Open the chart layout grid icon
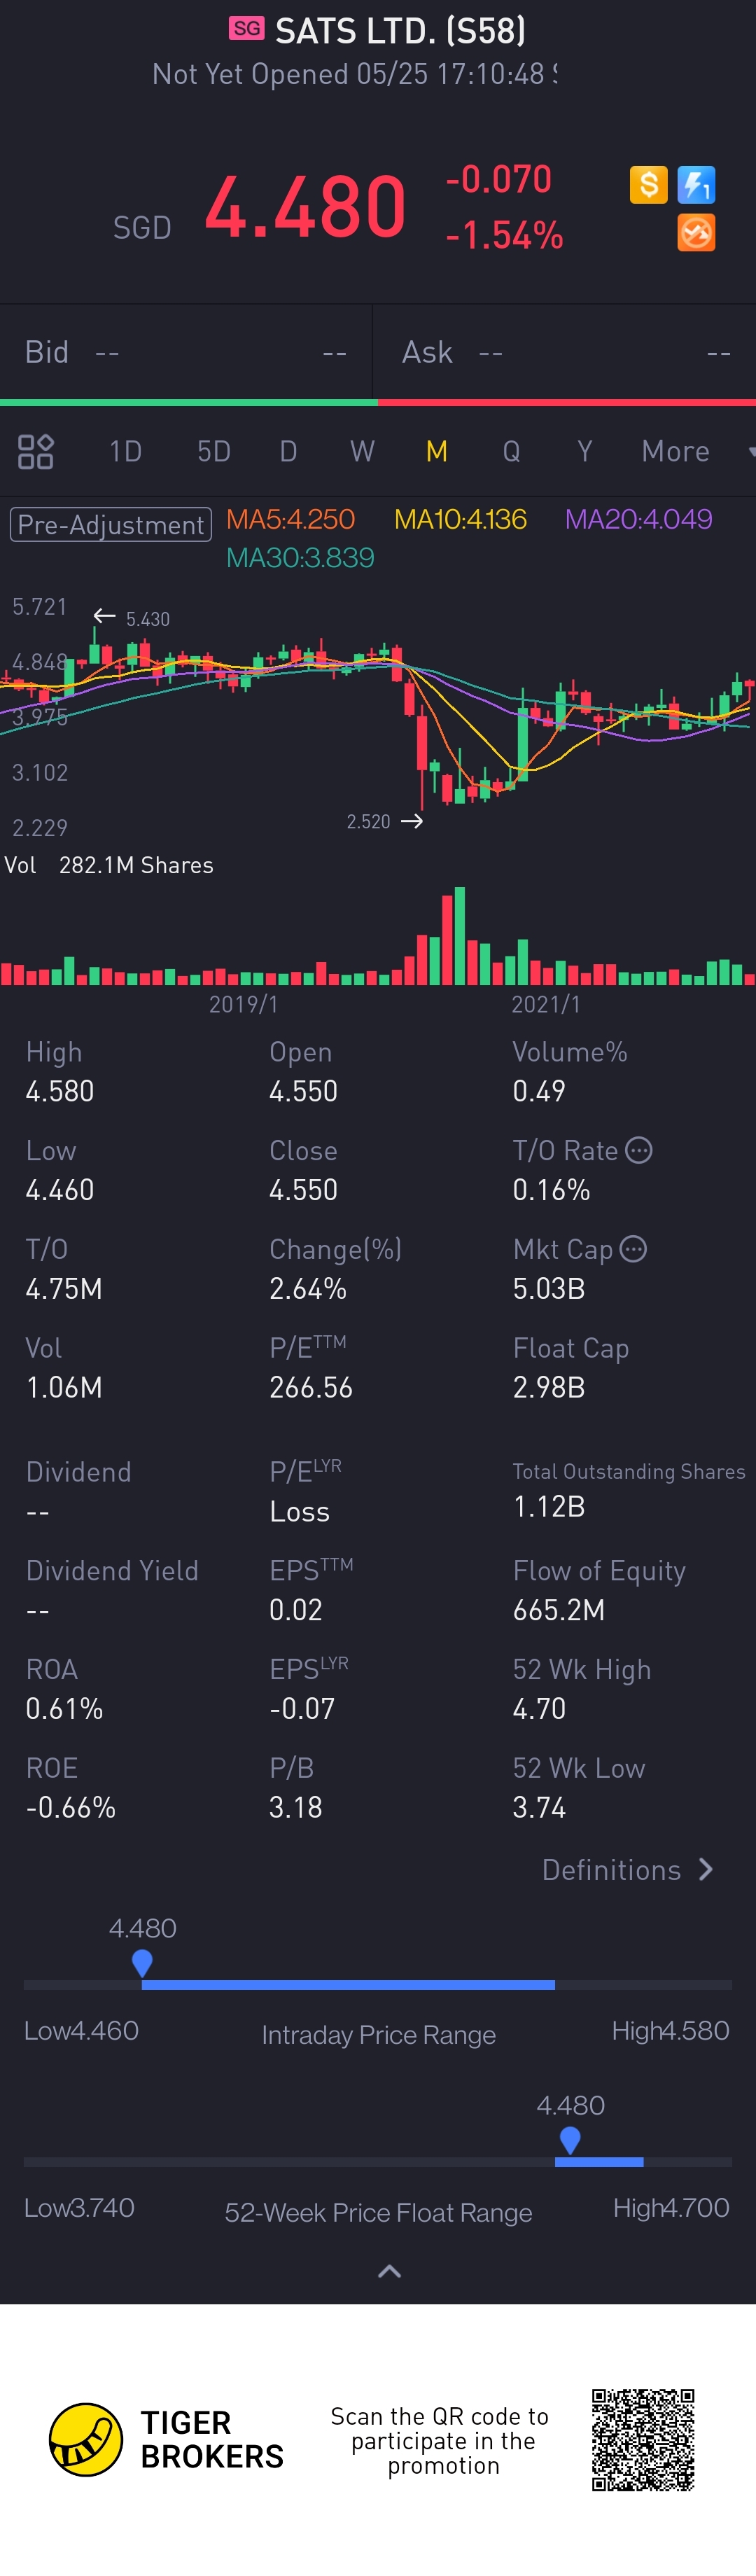Viewport: 756px width, 2576px height. tap(36, 452)
